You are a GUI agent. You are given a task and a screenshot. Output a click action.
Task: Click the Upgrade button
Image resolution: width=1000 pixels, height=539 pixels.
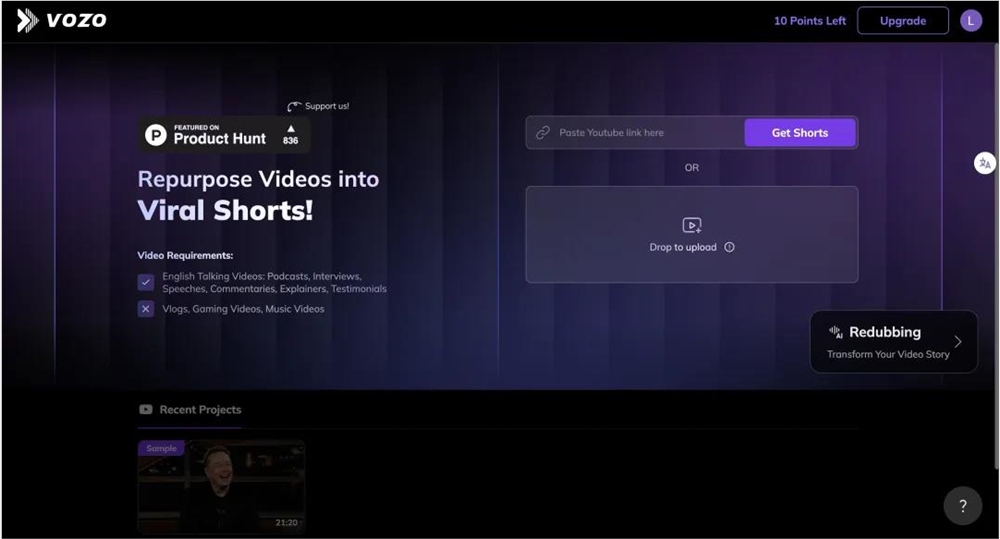click(902, 21)
